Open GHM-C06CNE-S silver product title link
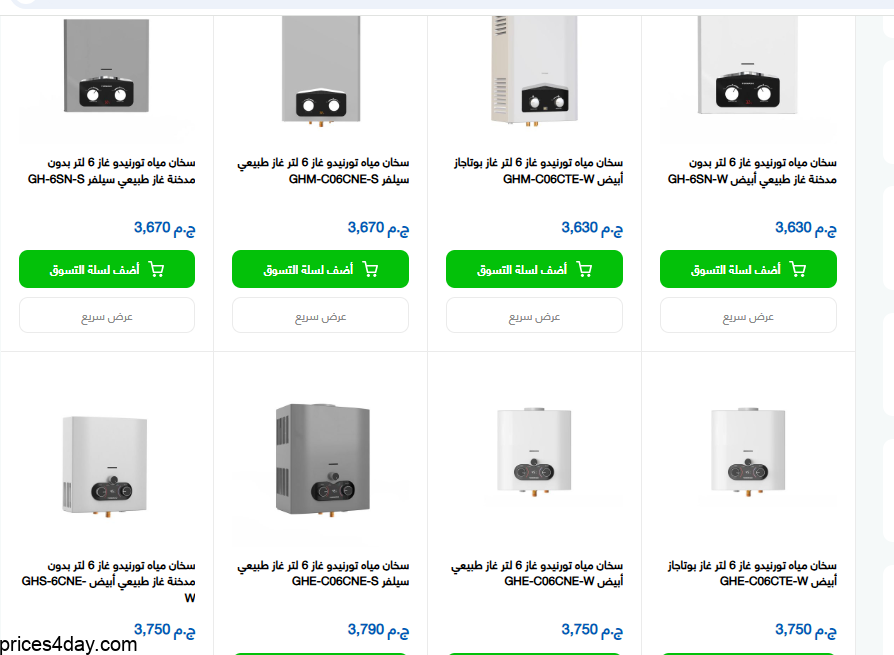The height and width of the screenshot is (655, 894). 323,171
